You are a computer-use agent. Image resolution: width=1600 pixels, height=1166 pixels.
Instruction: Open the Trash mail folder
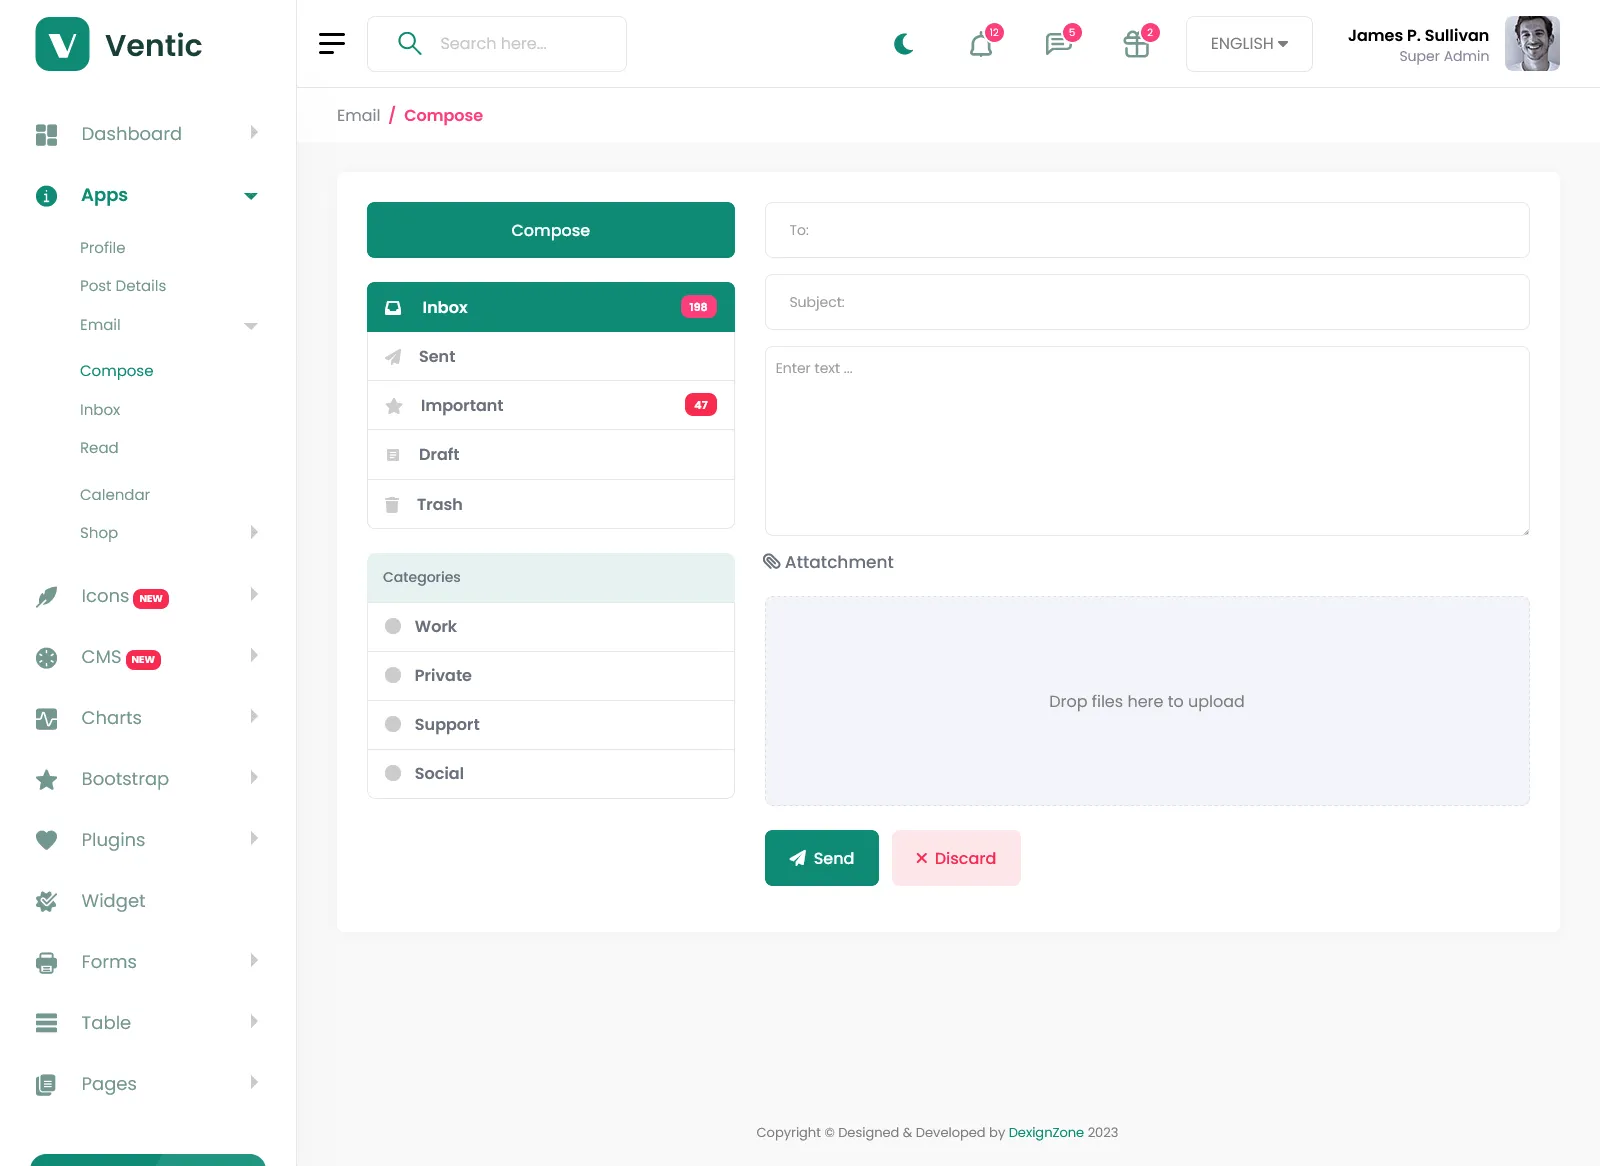click(551, 504)
